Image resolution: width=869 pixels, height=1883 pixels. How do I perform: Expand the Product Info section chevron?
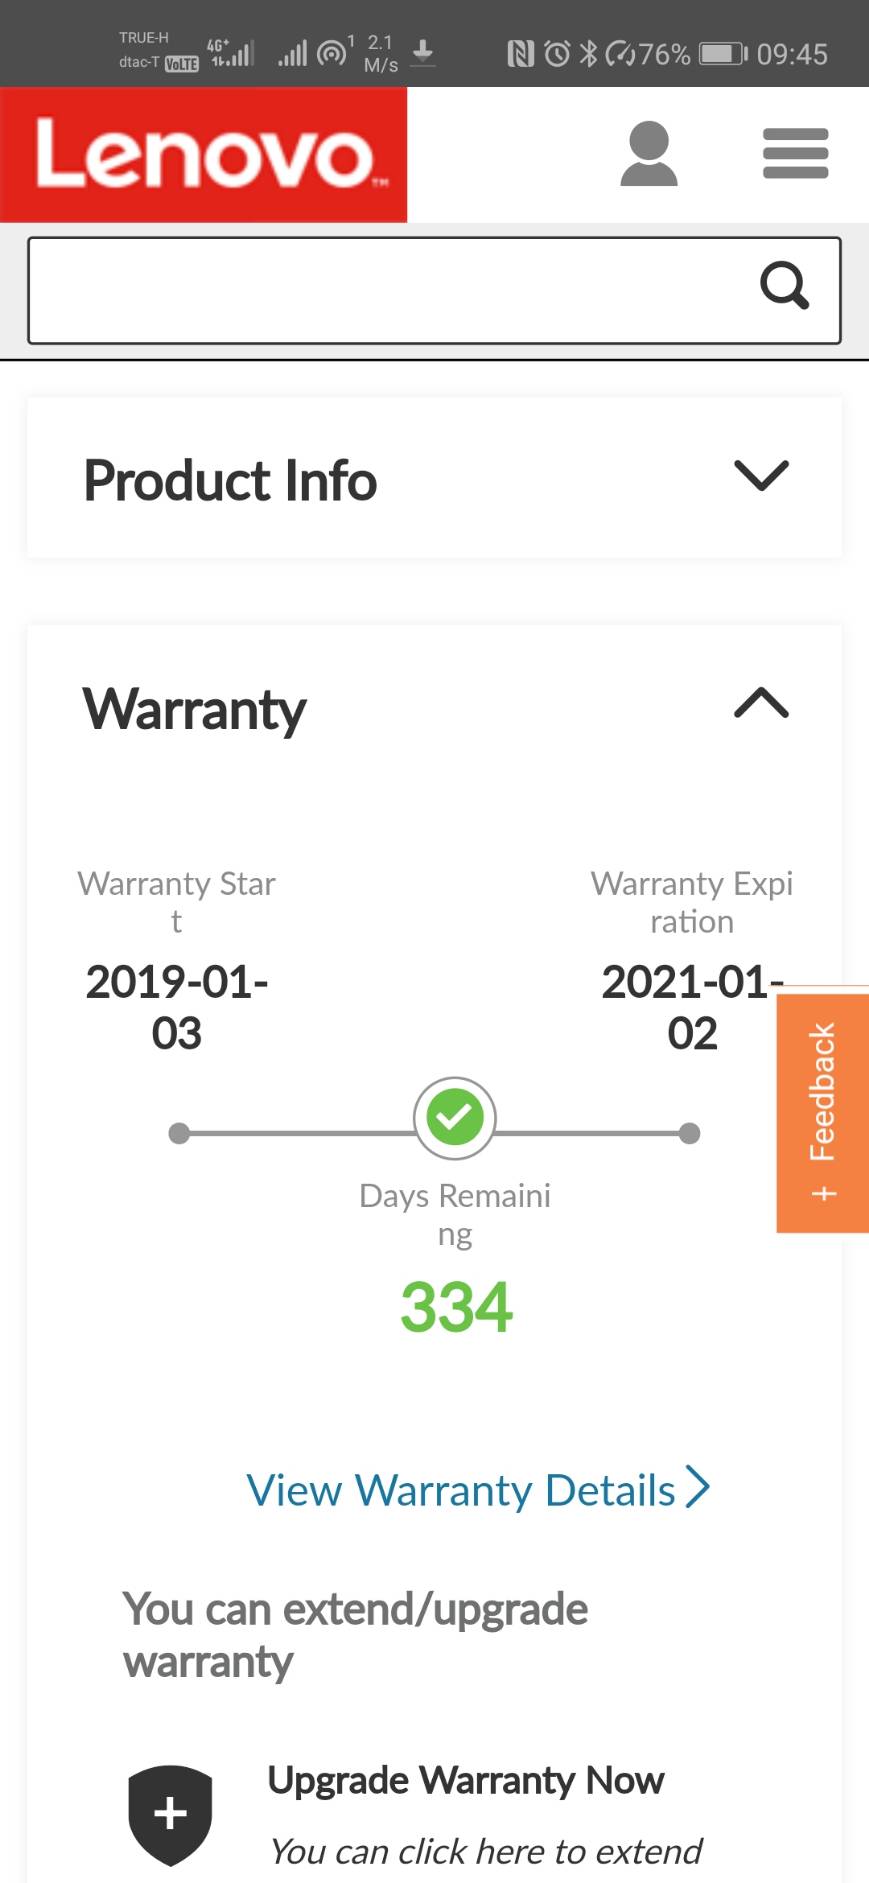tap(761, 475)
